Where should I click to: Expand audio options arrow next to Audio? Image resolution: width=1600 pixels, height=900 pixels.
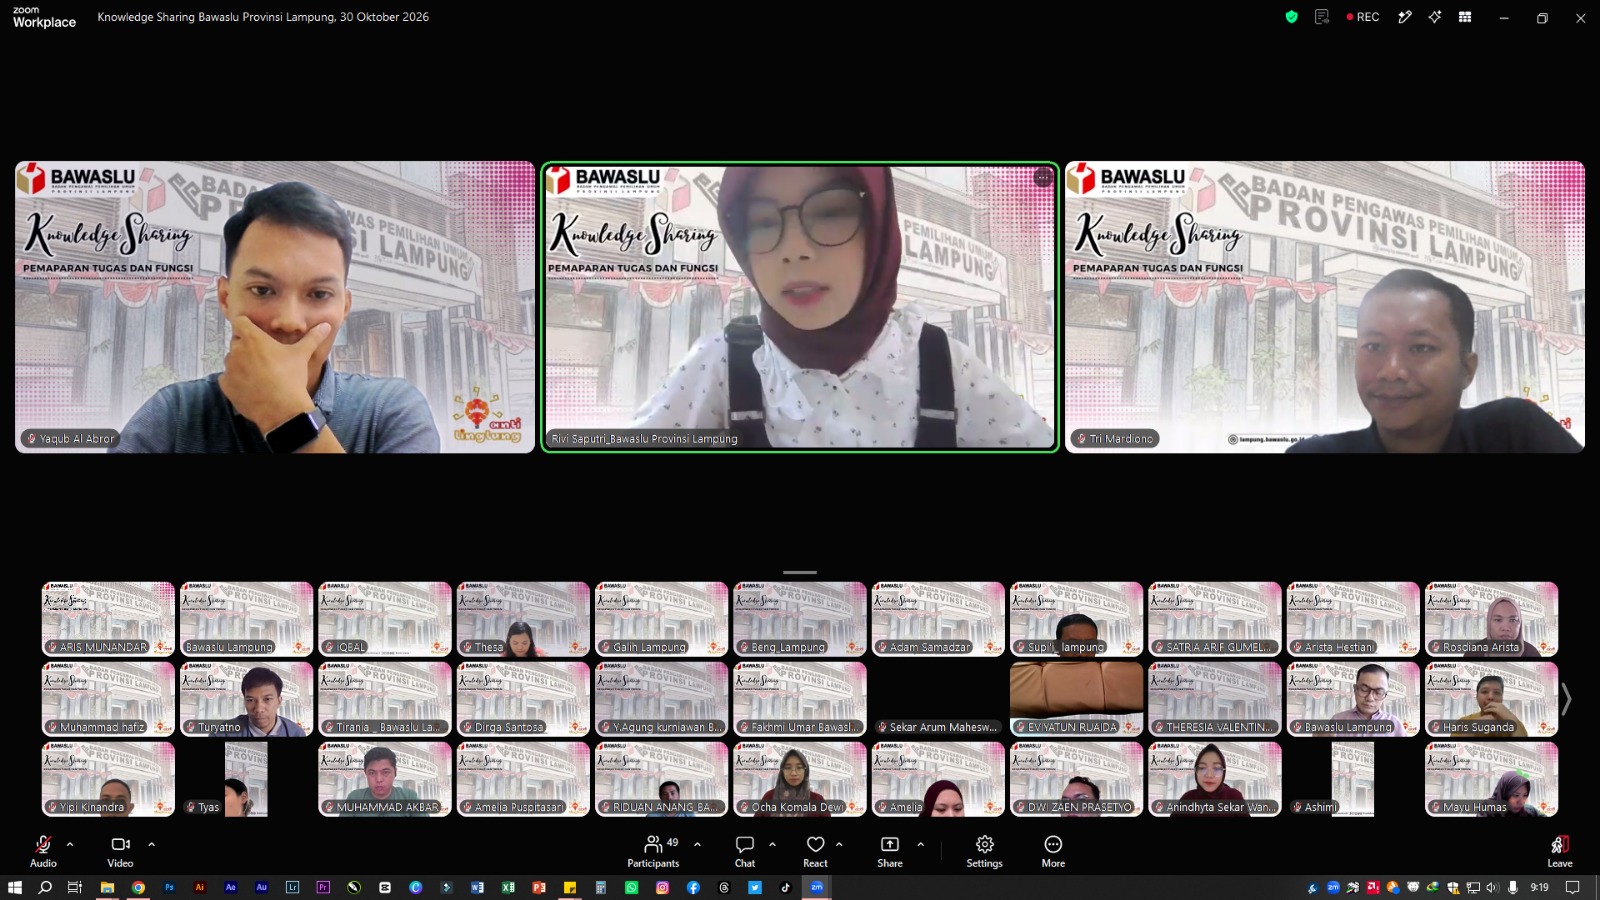click(x=70, y=844)
